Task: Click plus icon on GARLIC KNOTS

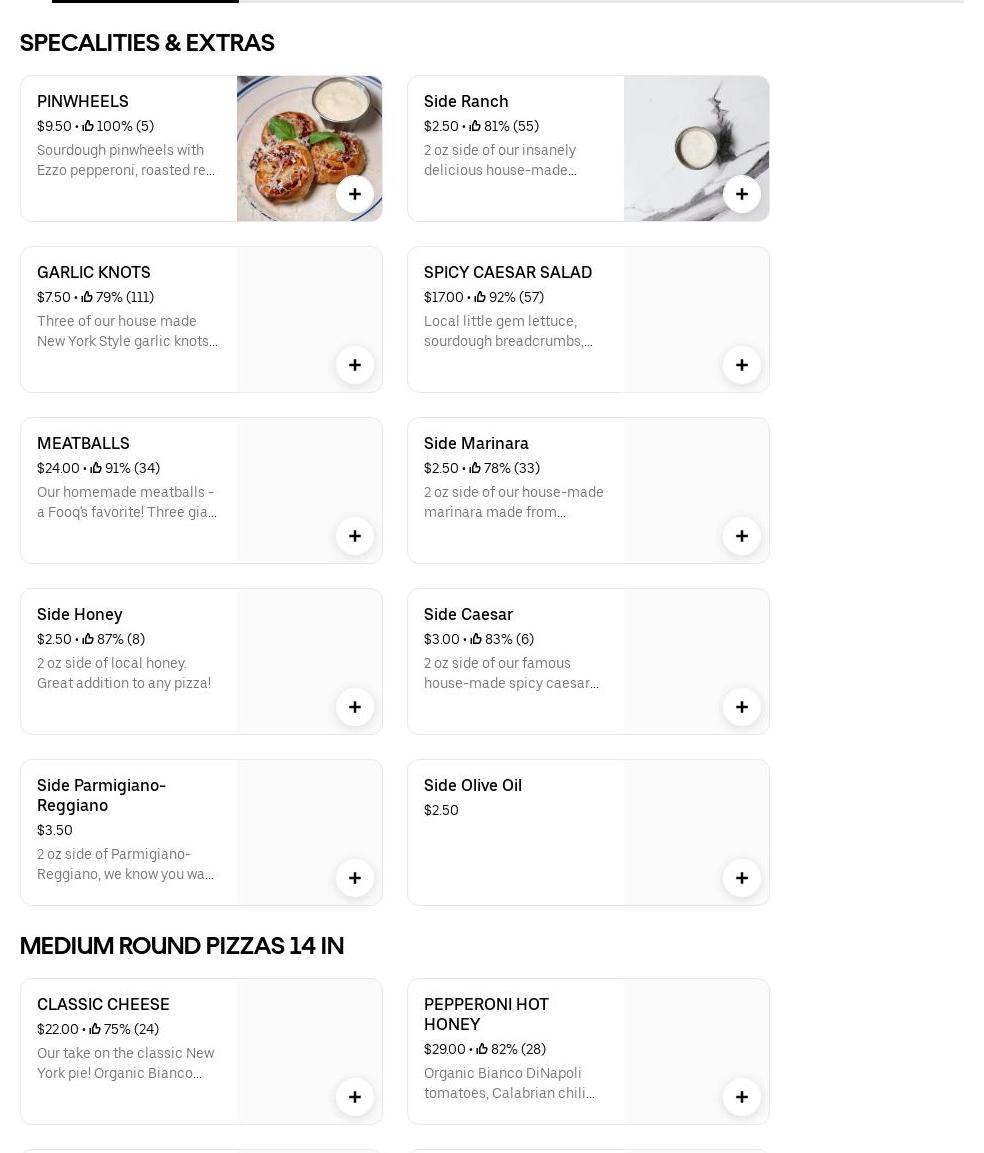Action: 355,365
